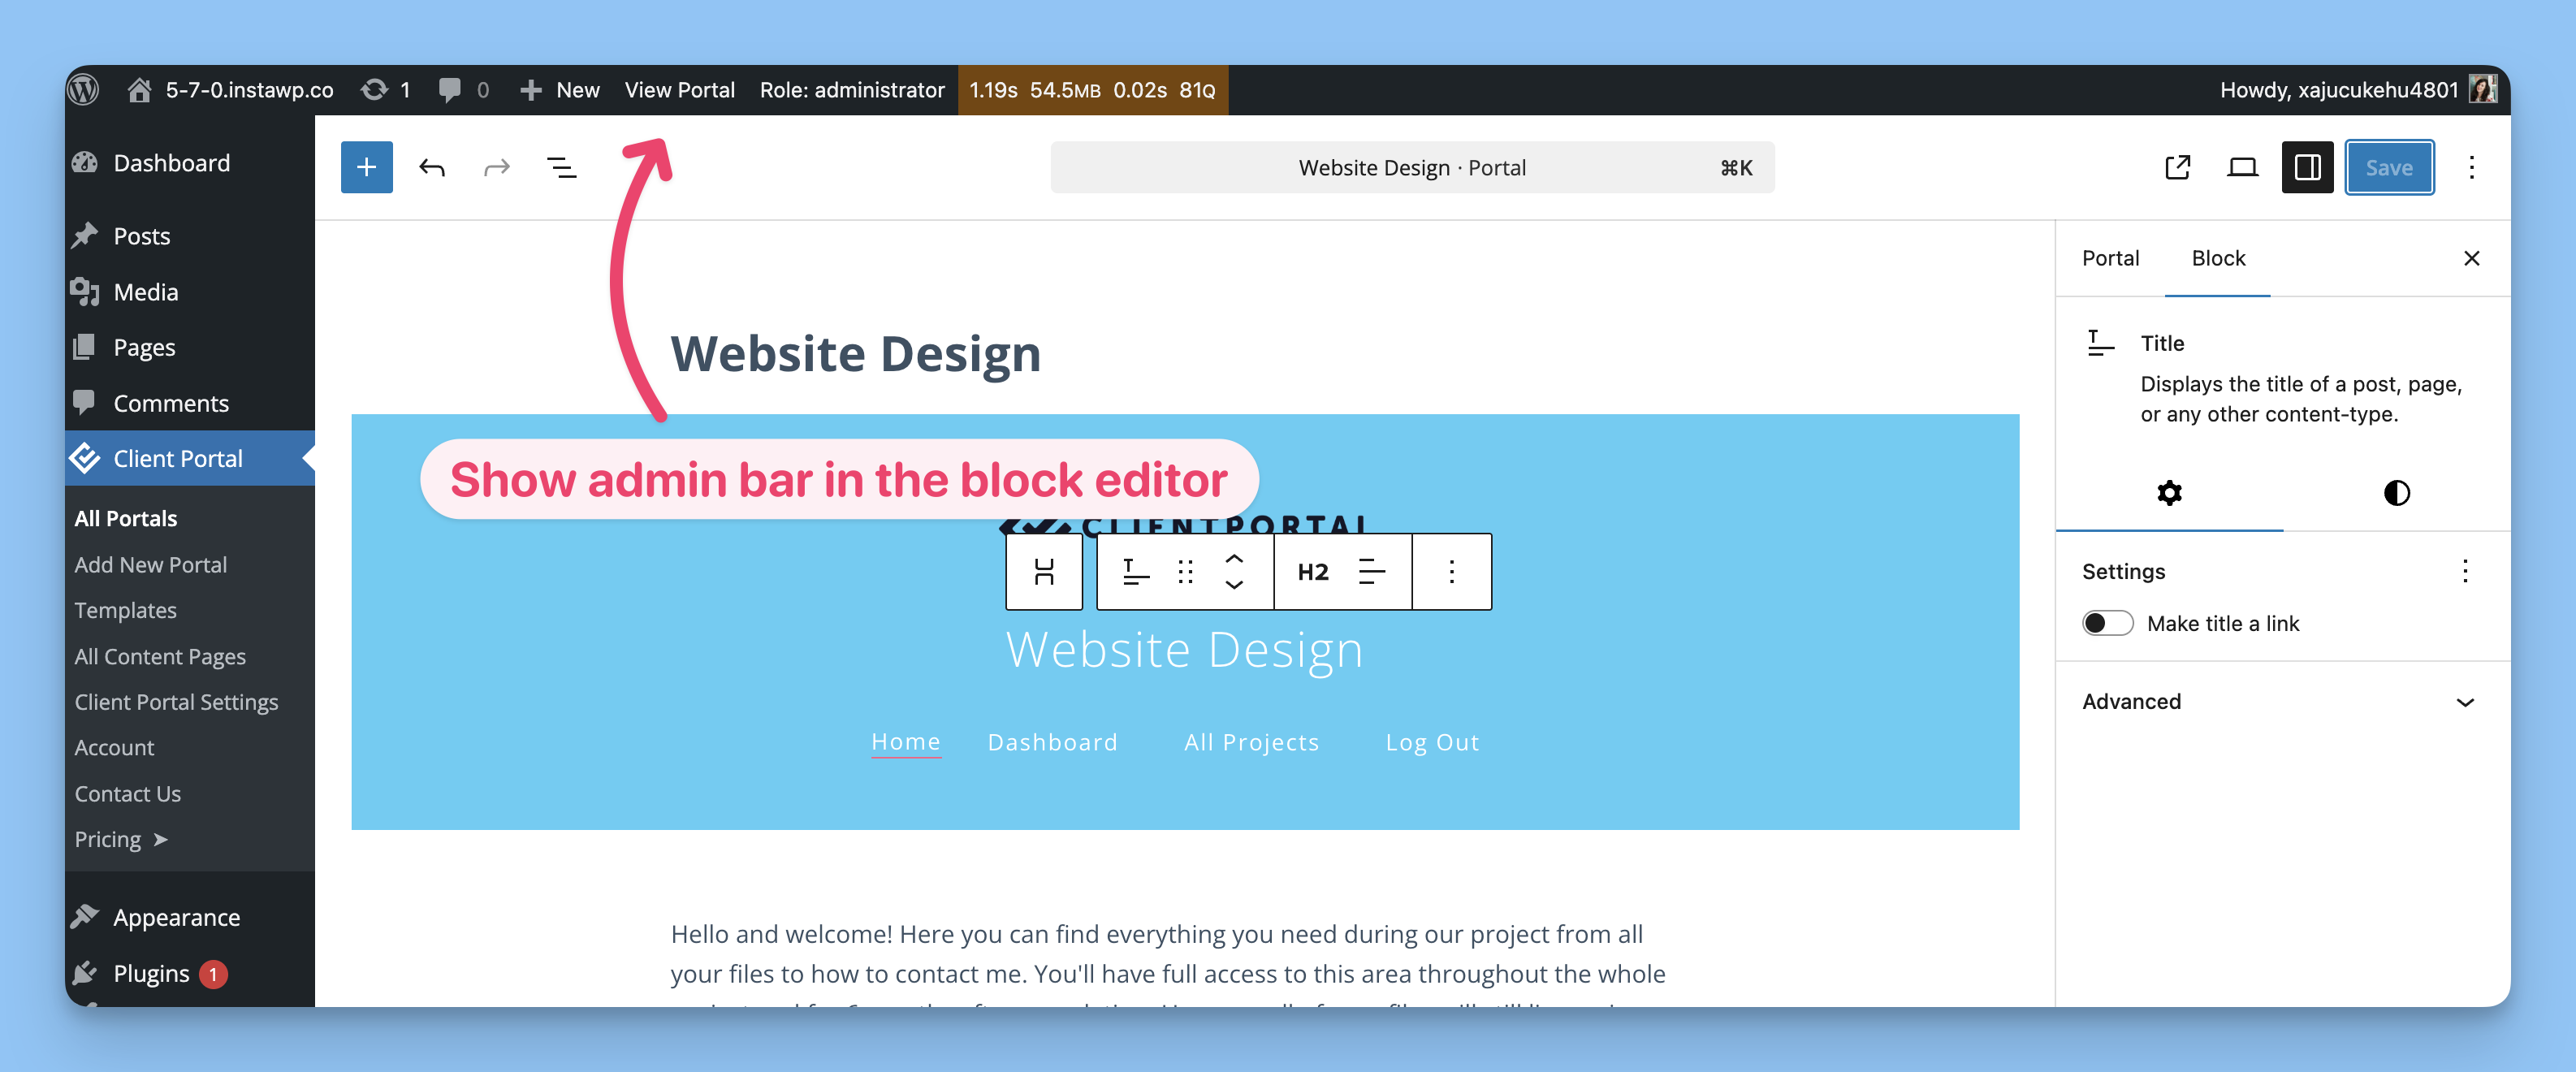This screenshot has width=2576, height=1072.
Task: Change heading level H2
Action: [x=1312, y=571]
